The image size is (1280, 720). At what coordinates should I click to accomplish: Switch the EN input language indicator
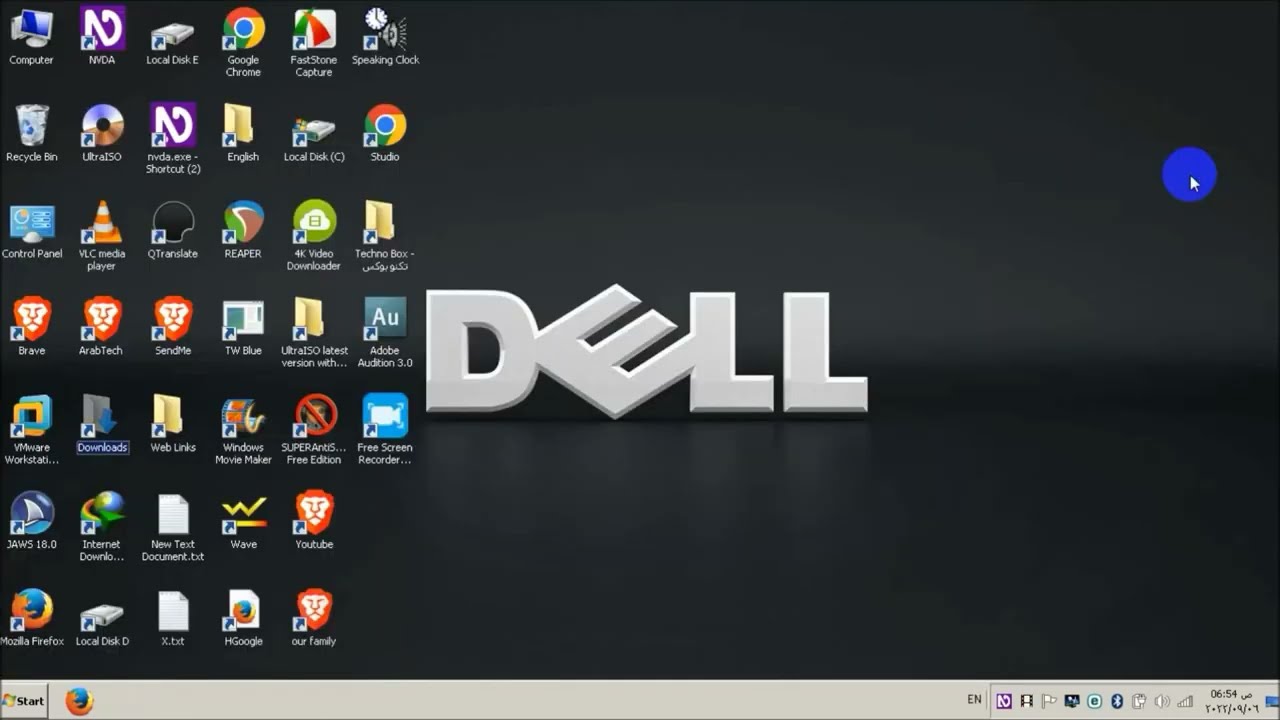tap(974, 700)
